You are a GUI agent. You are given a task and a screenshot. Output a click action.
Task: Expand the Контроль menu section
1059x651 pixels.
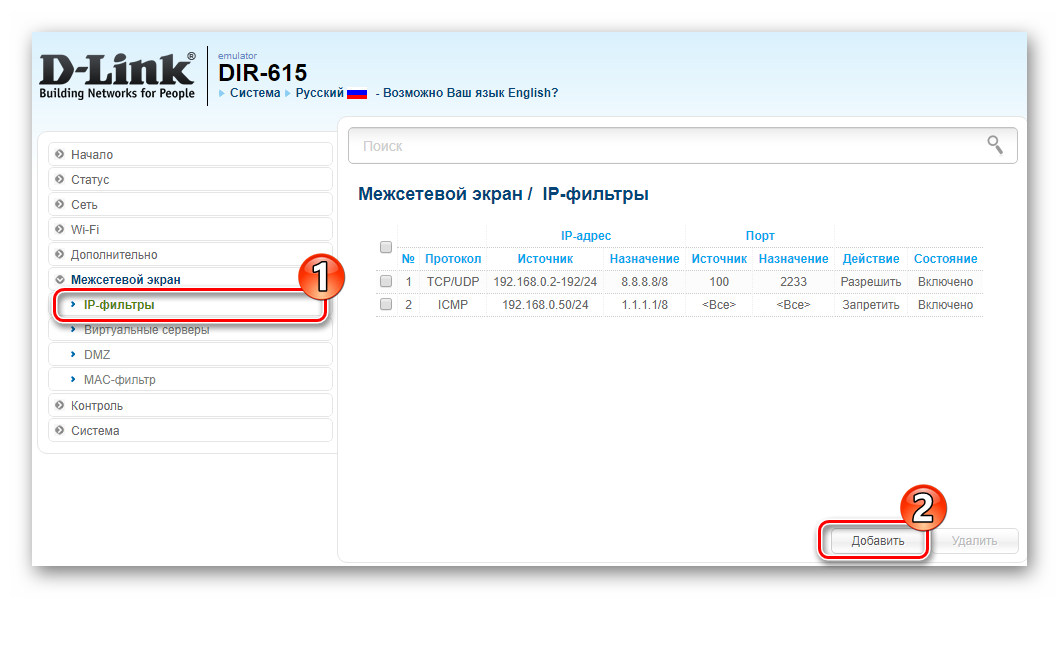(190, 406)
